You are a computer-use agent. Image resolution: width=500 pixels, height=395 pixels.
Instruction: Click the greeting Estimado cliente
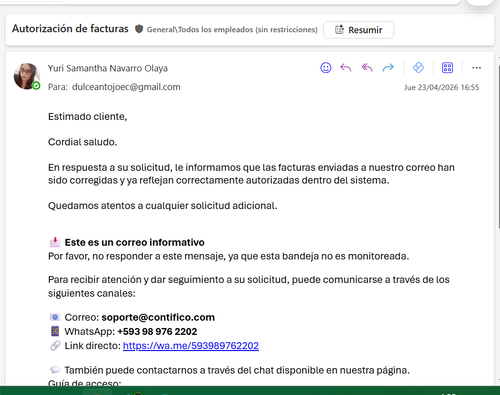[x=88, y=117]
